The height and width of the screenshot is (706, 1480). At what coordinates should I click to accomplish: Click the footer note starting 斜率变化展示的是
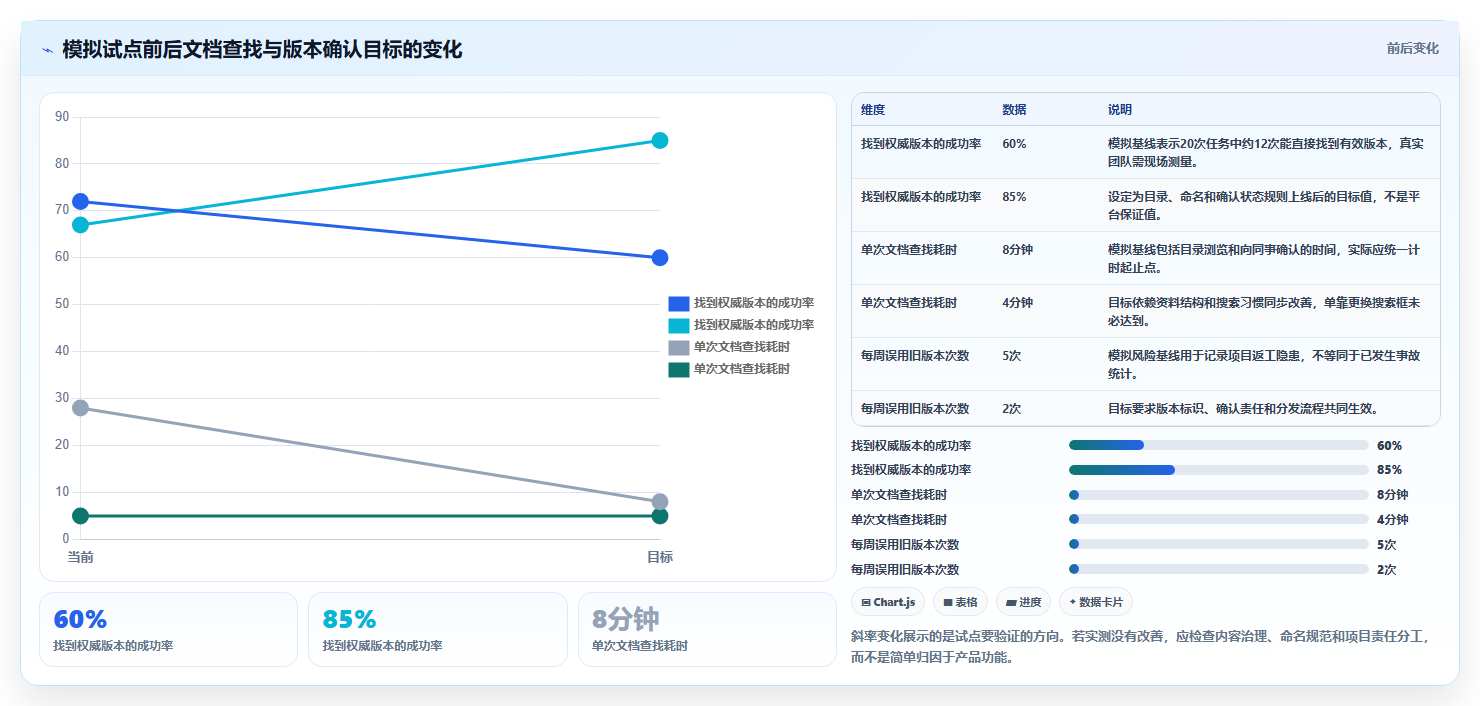point(1141,646)
